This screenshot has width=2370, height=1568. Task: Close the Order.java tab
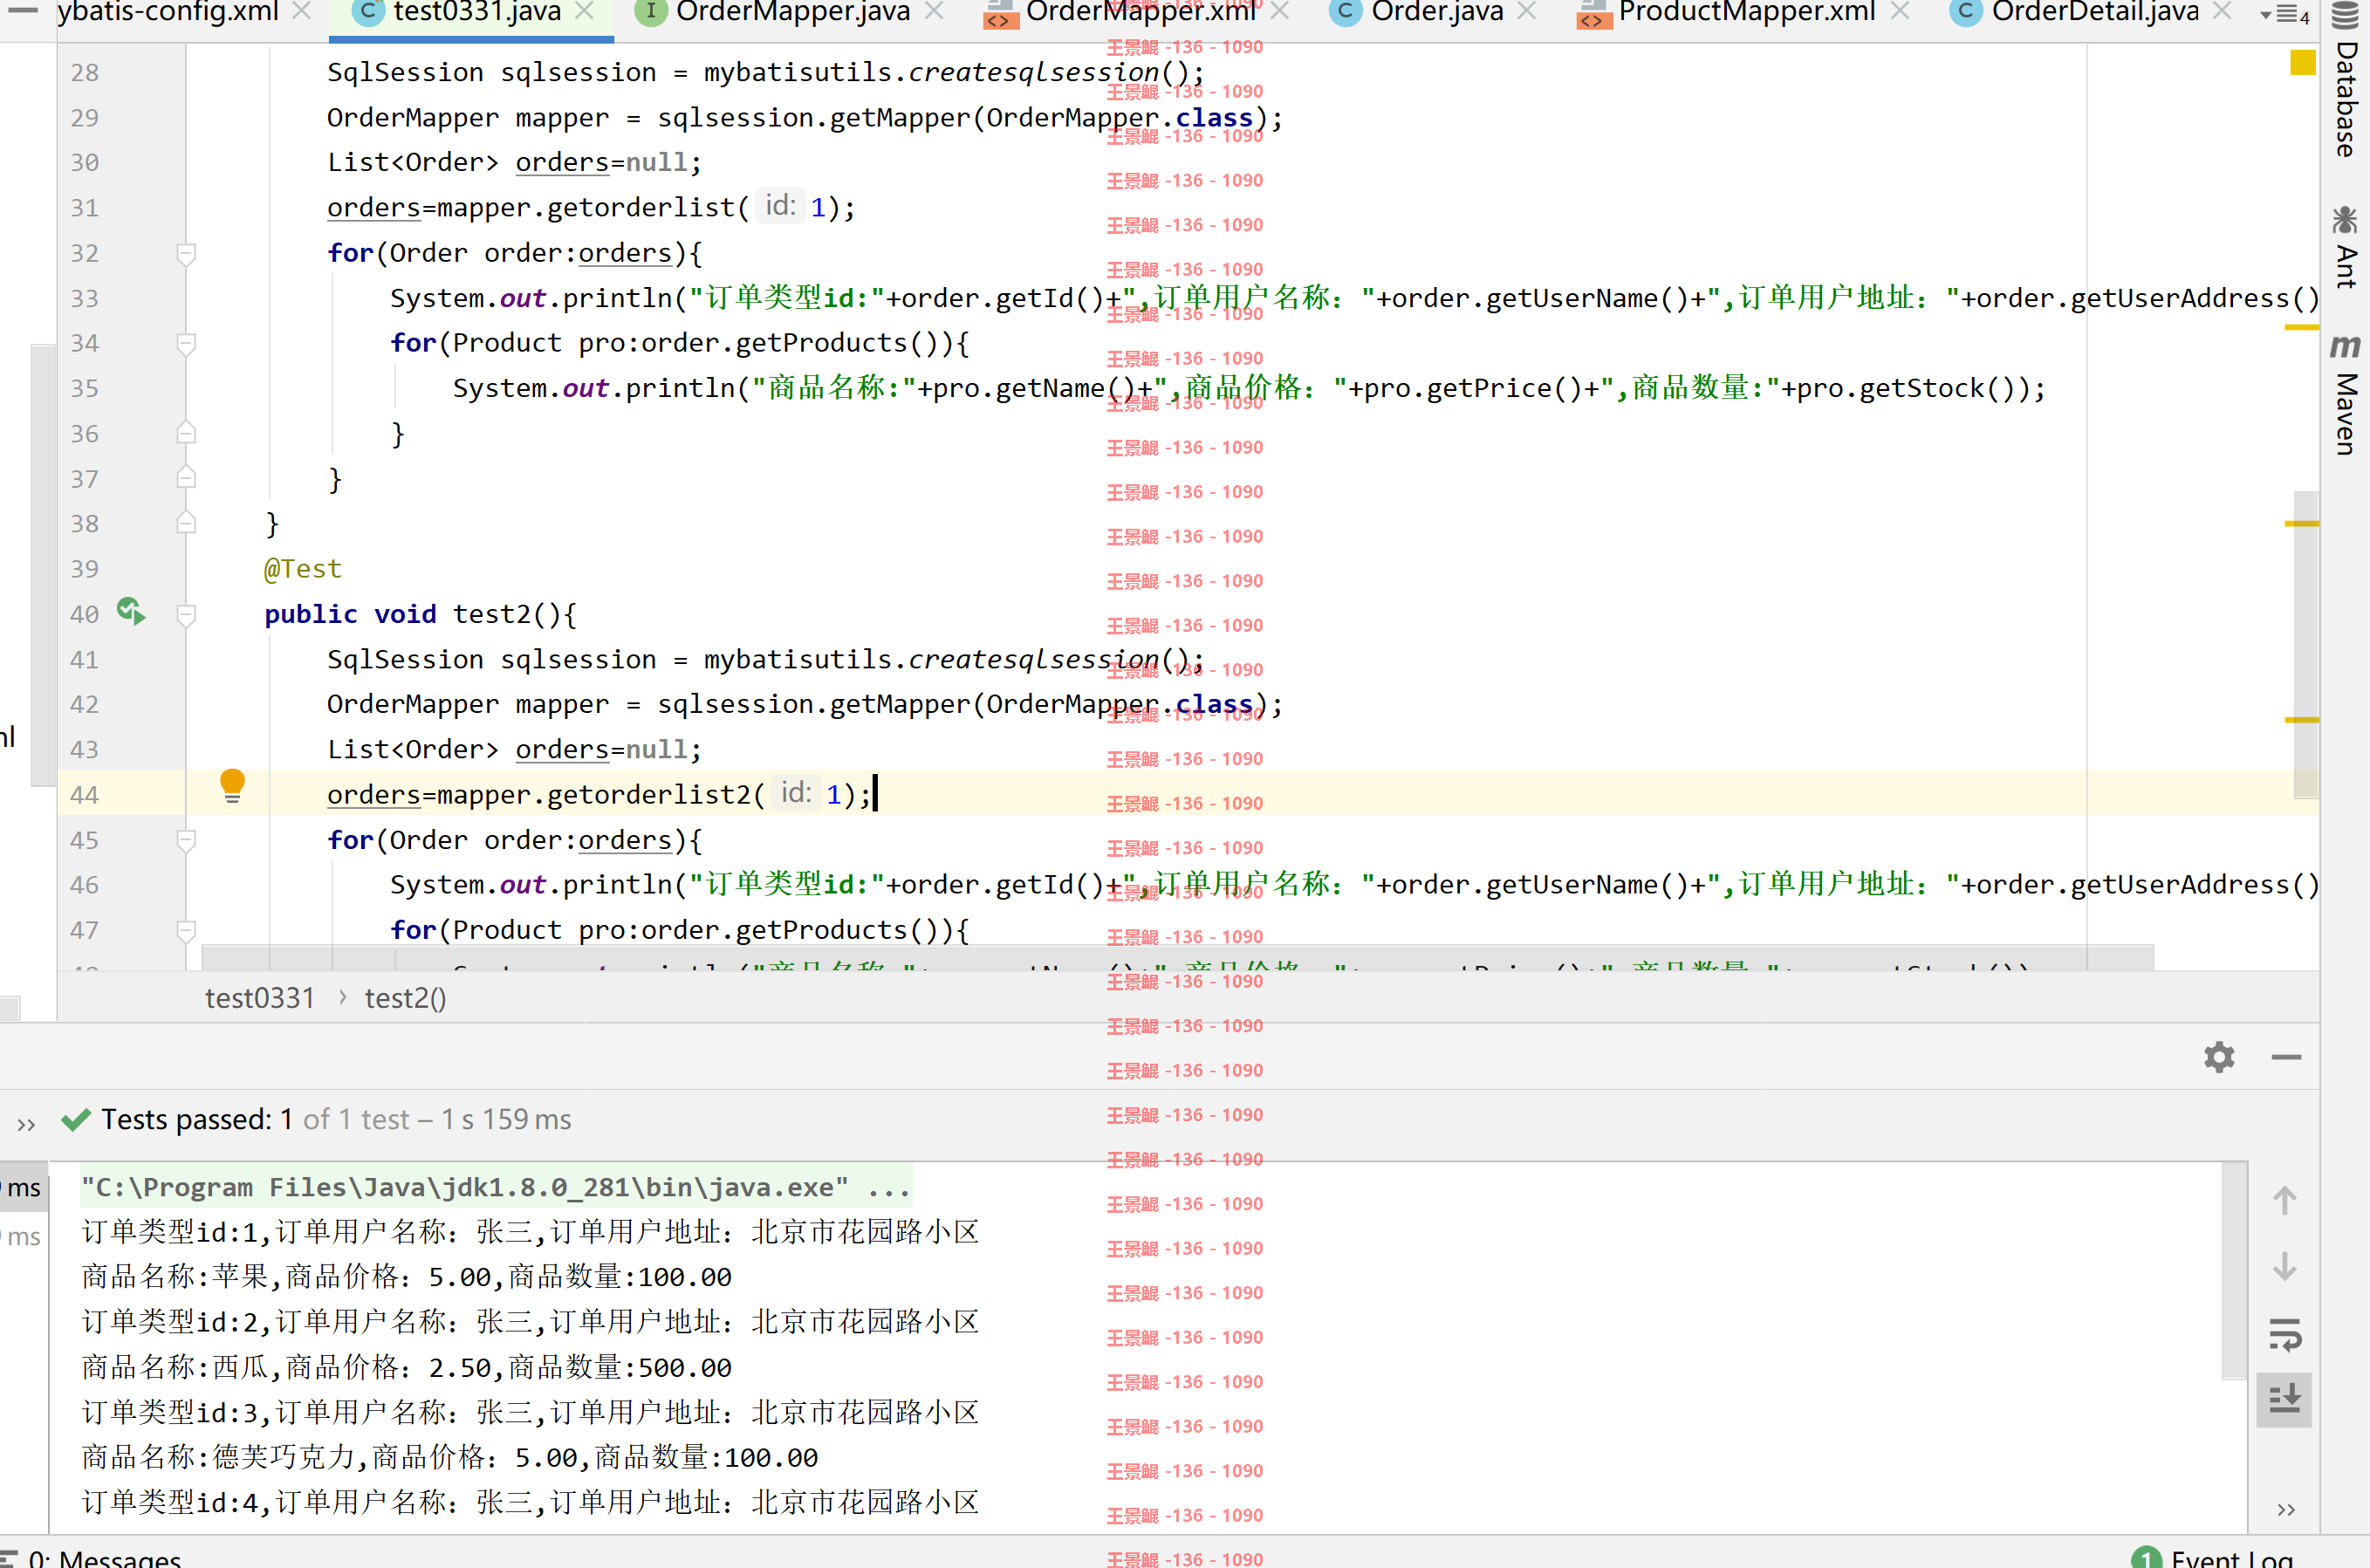click(1526, 12)
